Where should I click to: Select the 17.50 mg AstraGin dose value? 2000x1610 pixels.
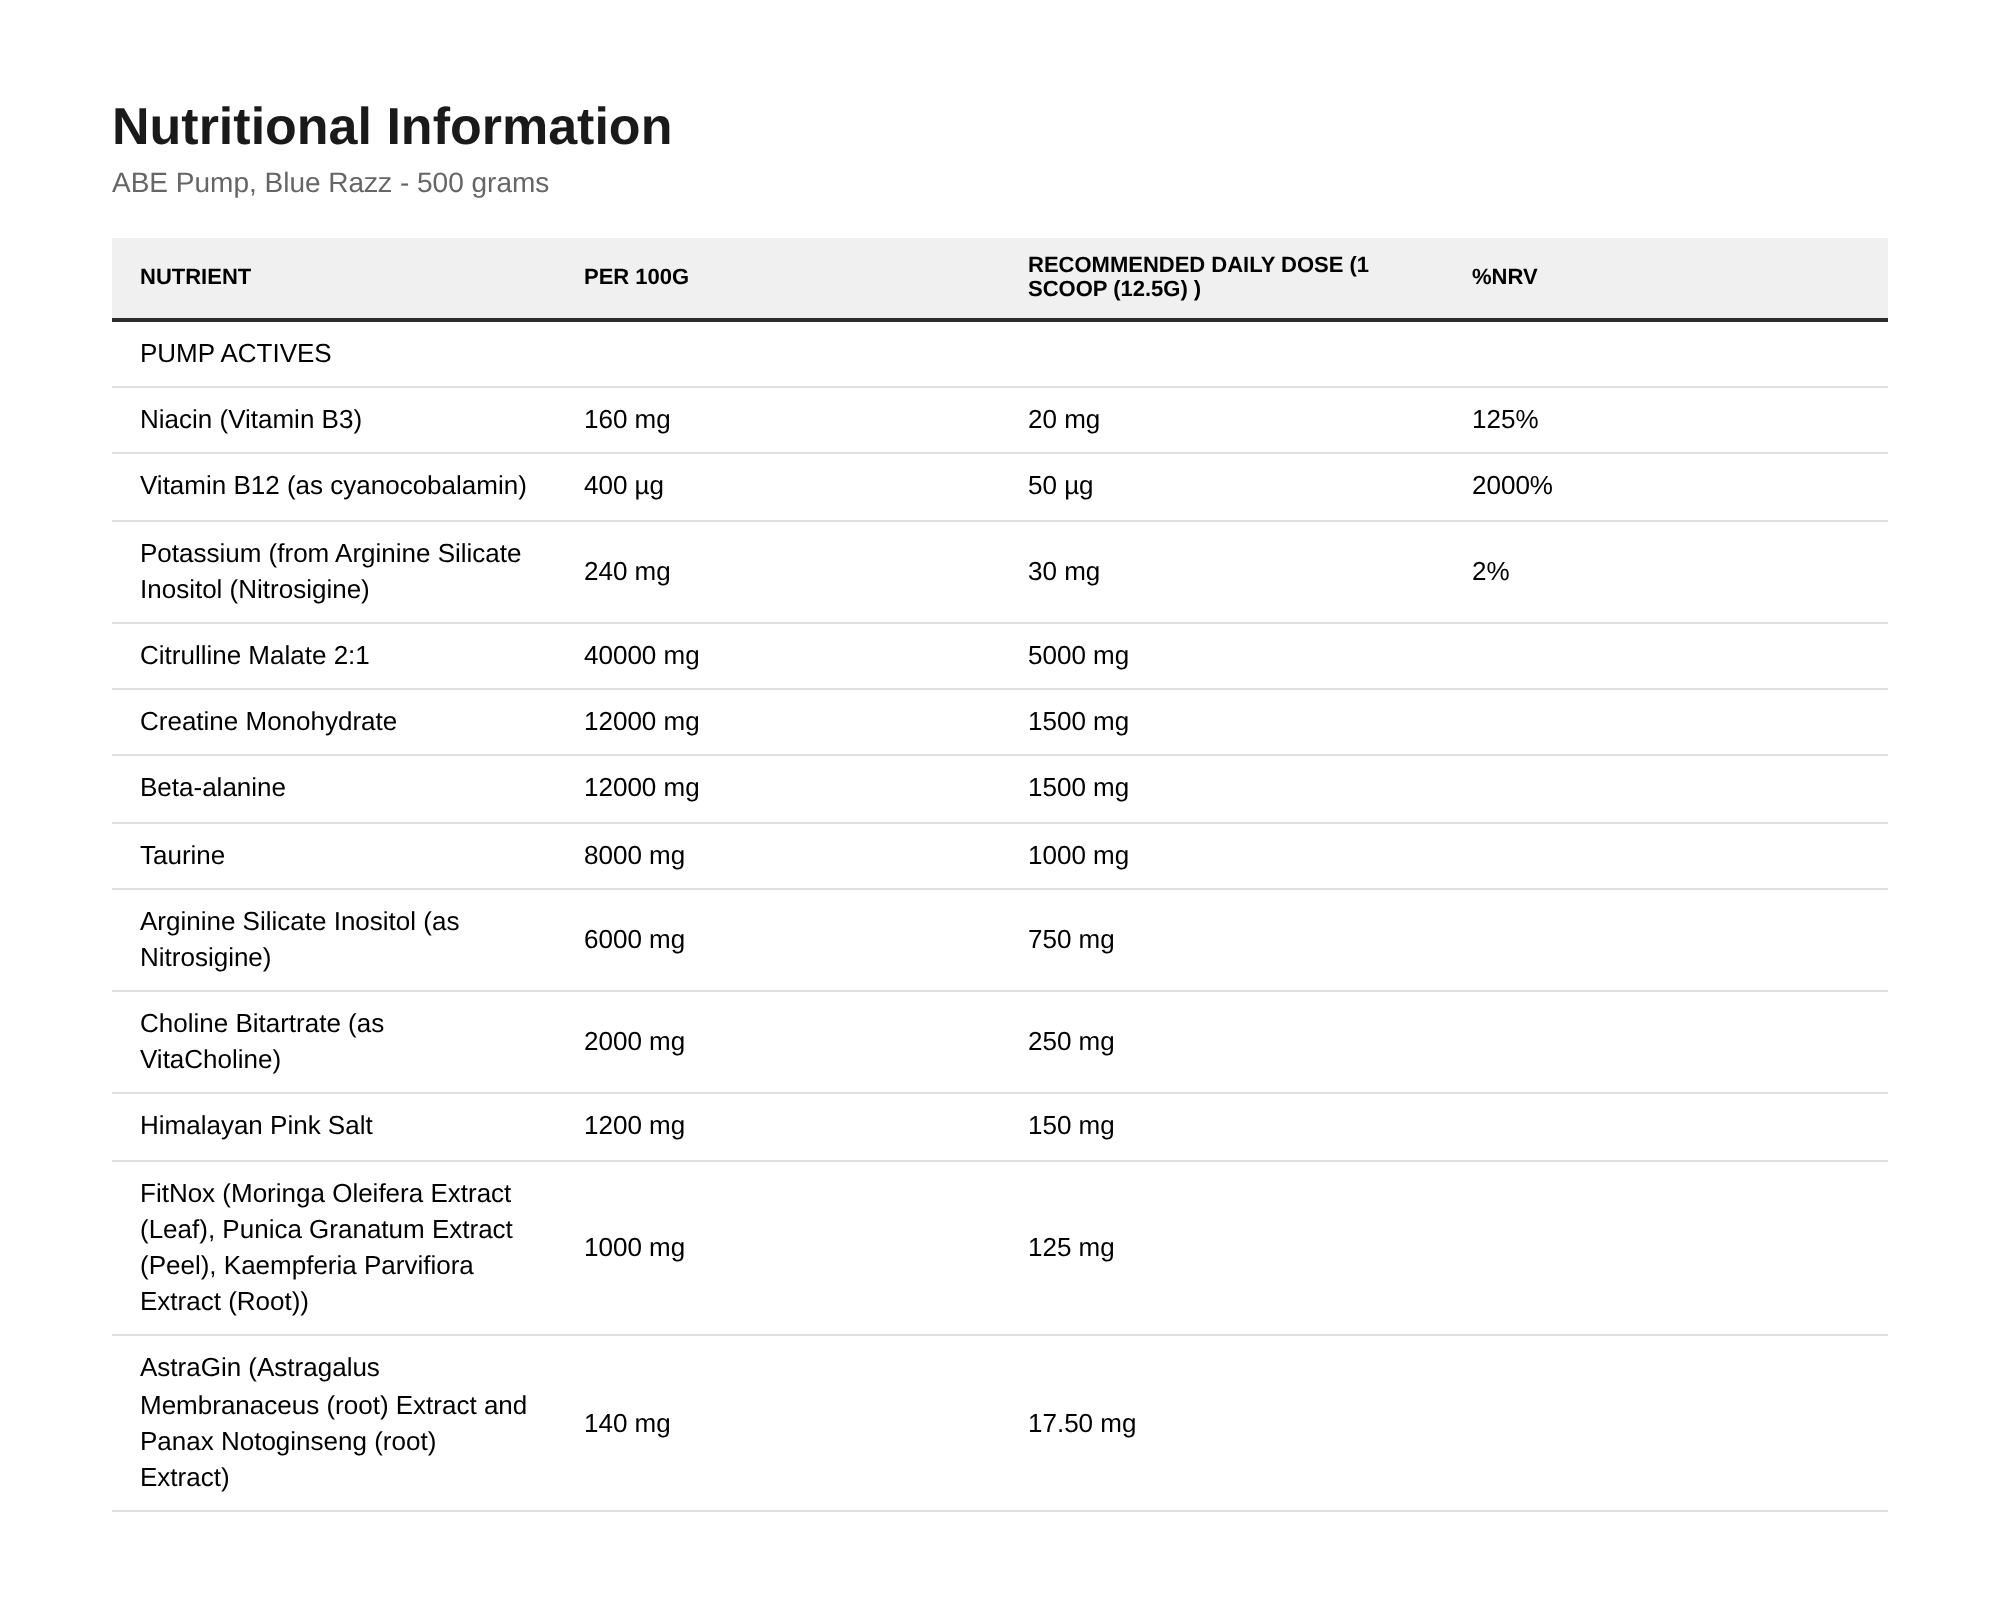[x=1082, y=1424]
